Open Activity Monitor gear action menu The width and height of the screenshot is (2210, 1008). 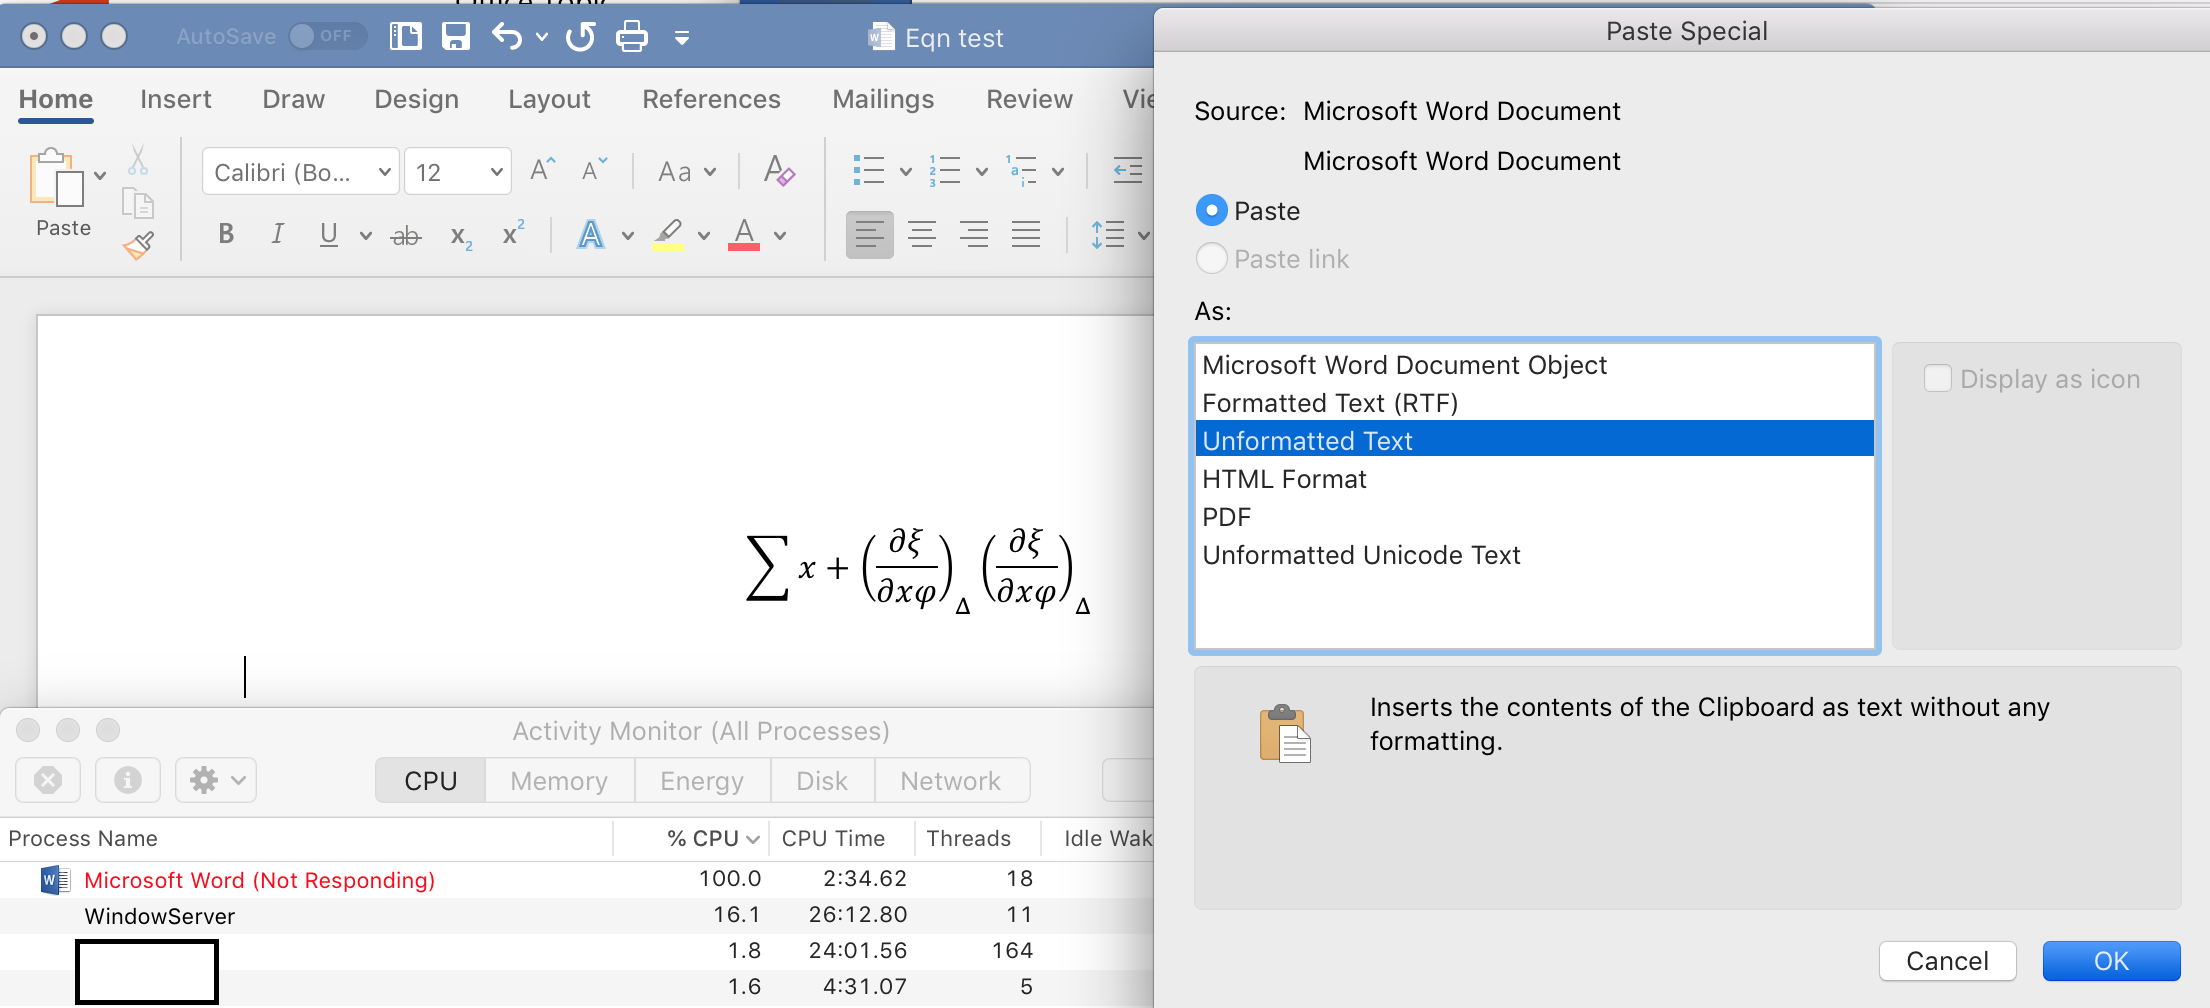point(216,780)
